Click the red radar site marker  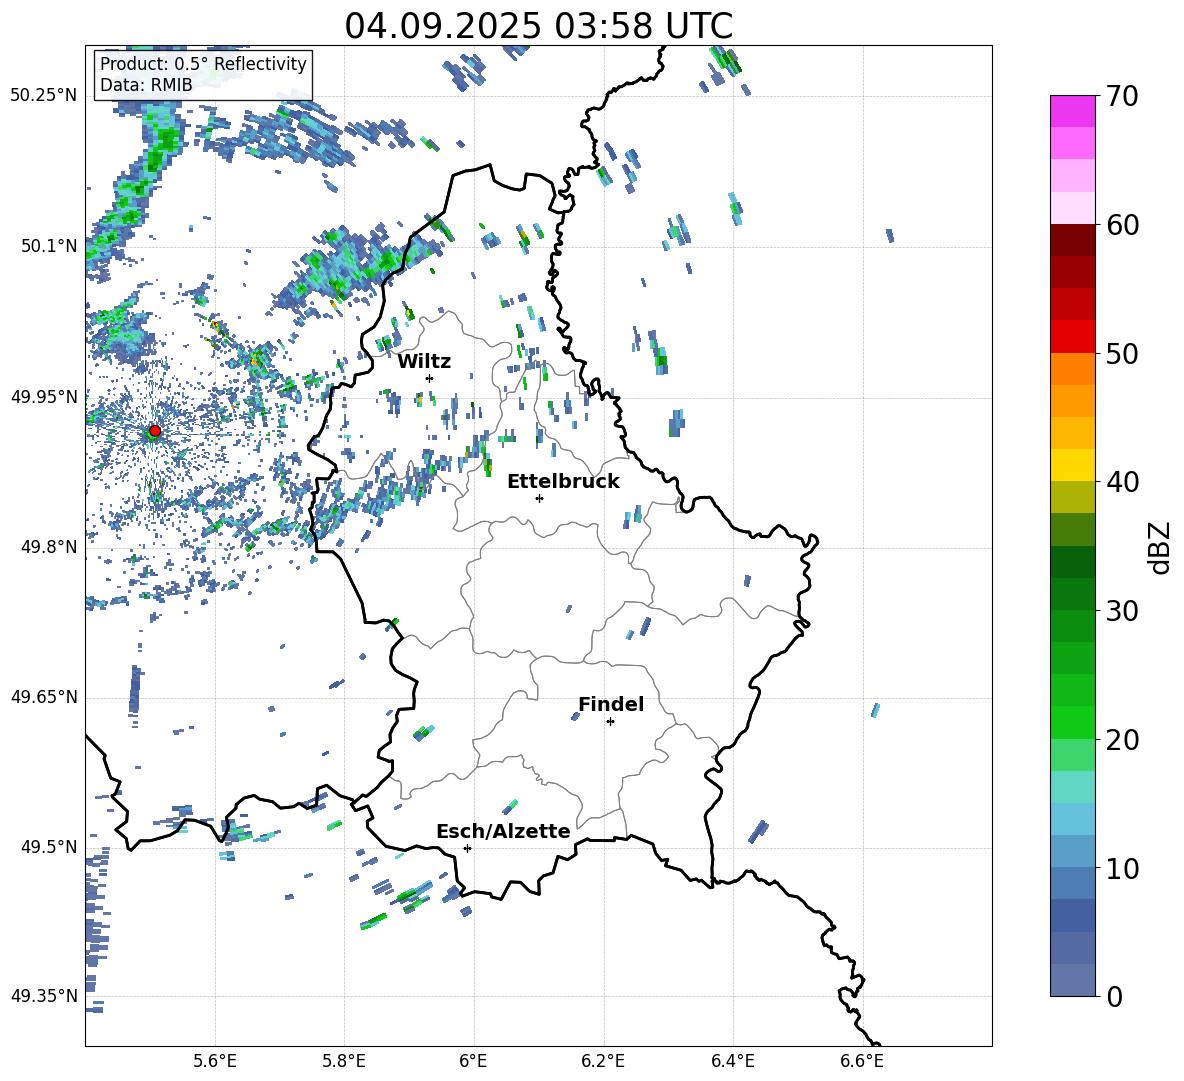(155, 431)
